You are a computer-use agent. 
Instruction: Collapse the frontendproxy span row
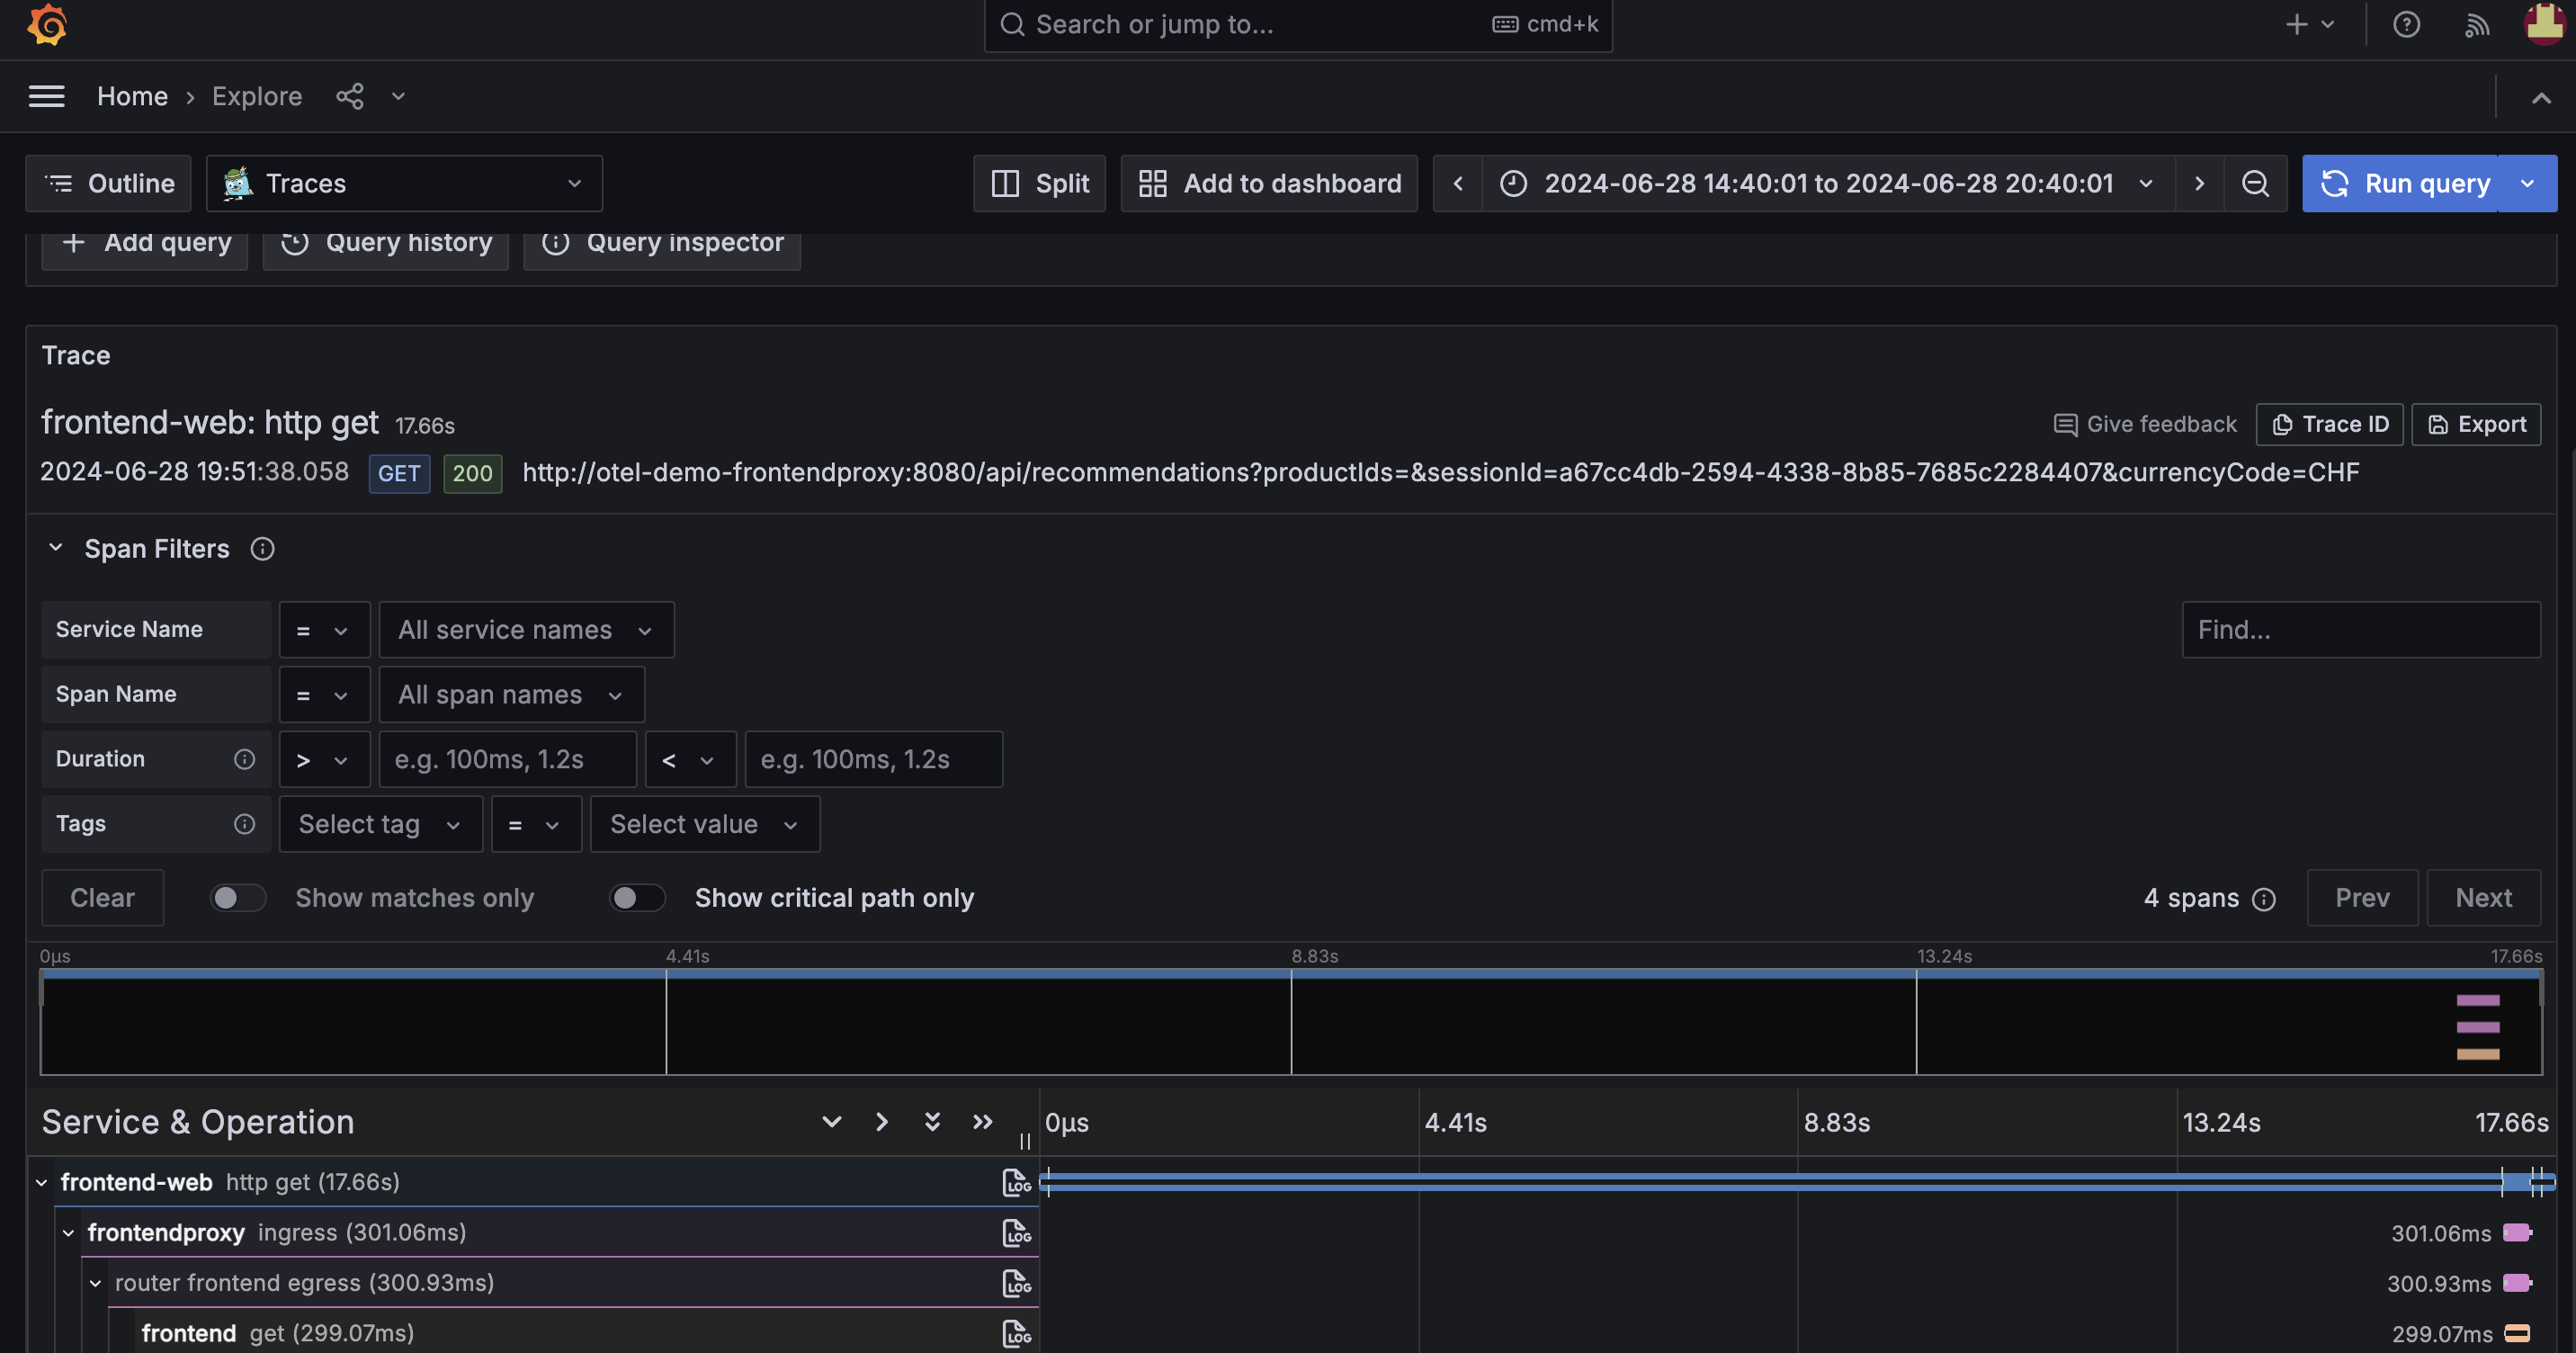[68, 1232]
